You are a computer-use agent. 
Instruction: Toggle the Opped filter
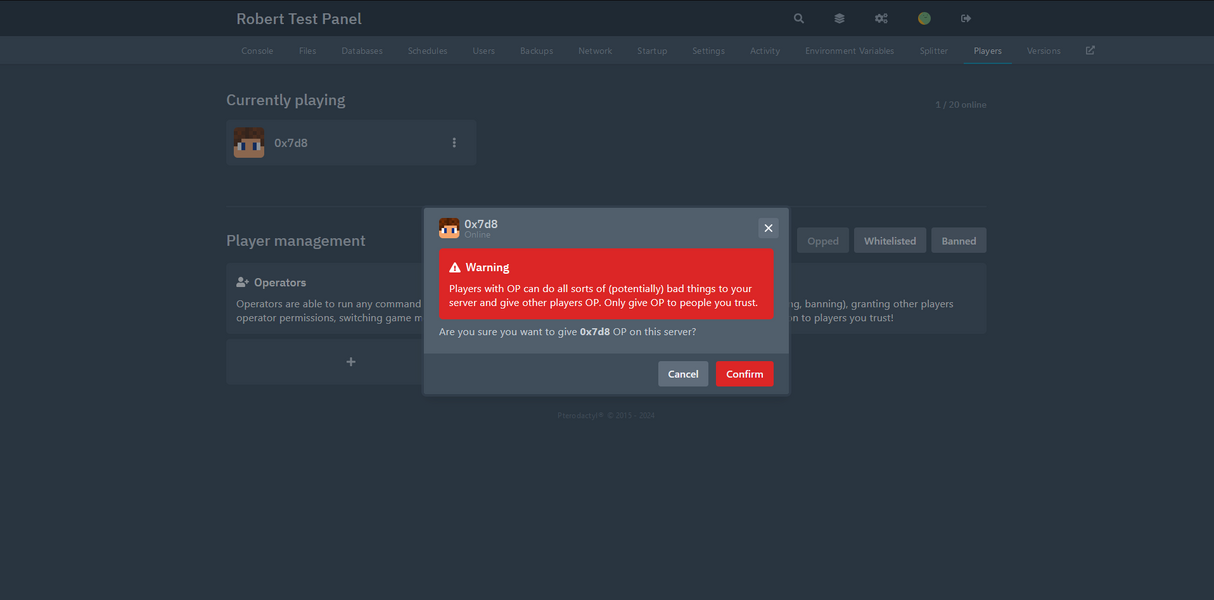tap(822, 240)
